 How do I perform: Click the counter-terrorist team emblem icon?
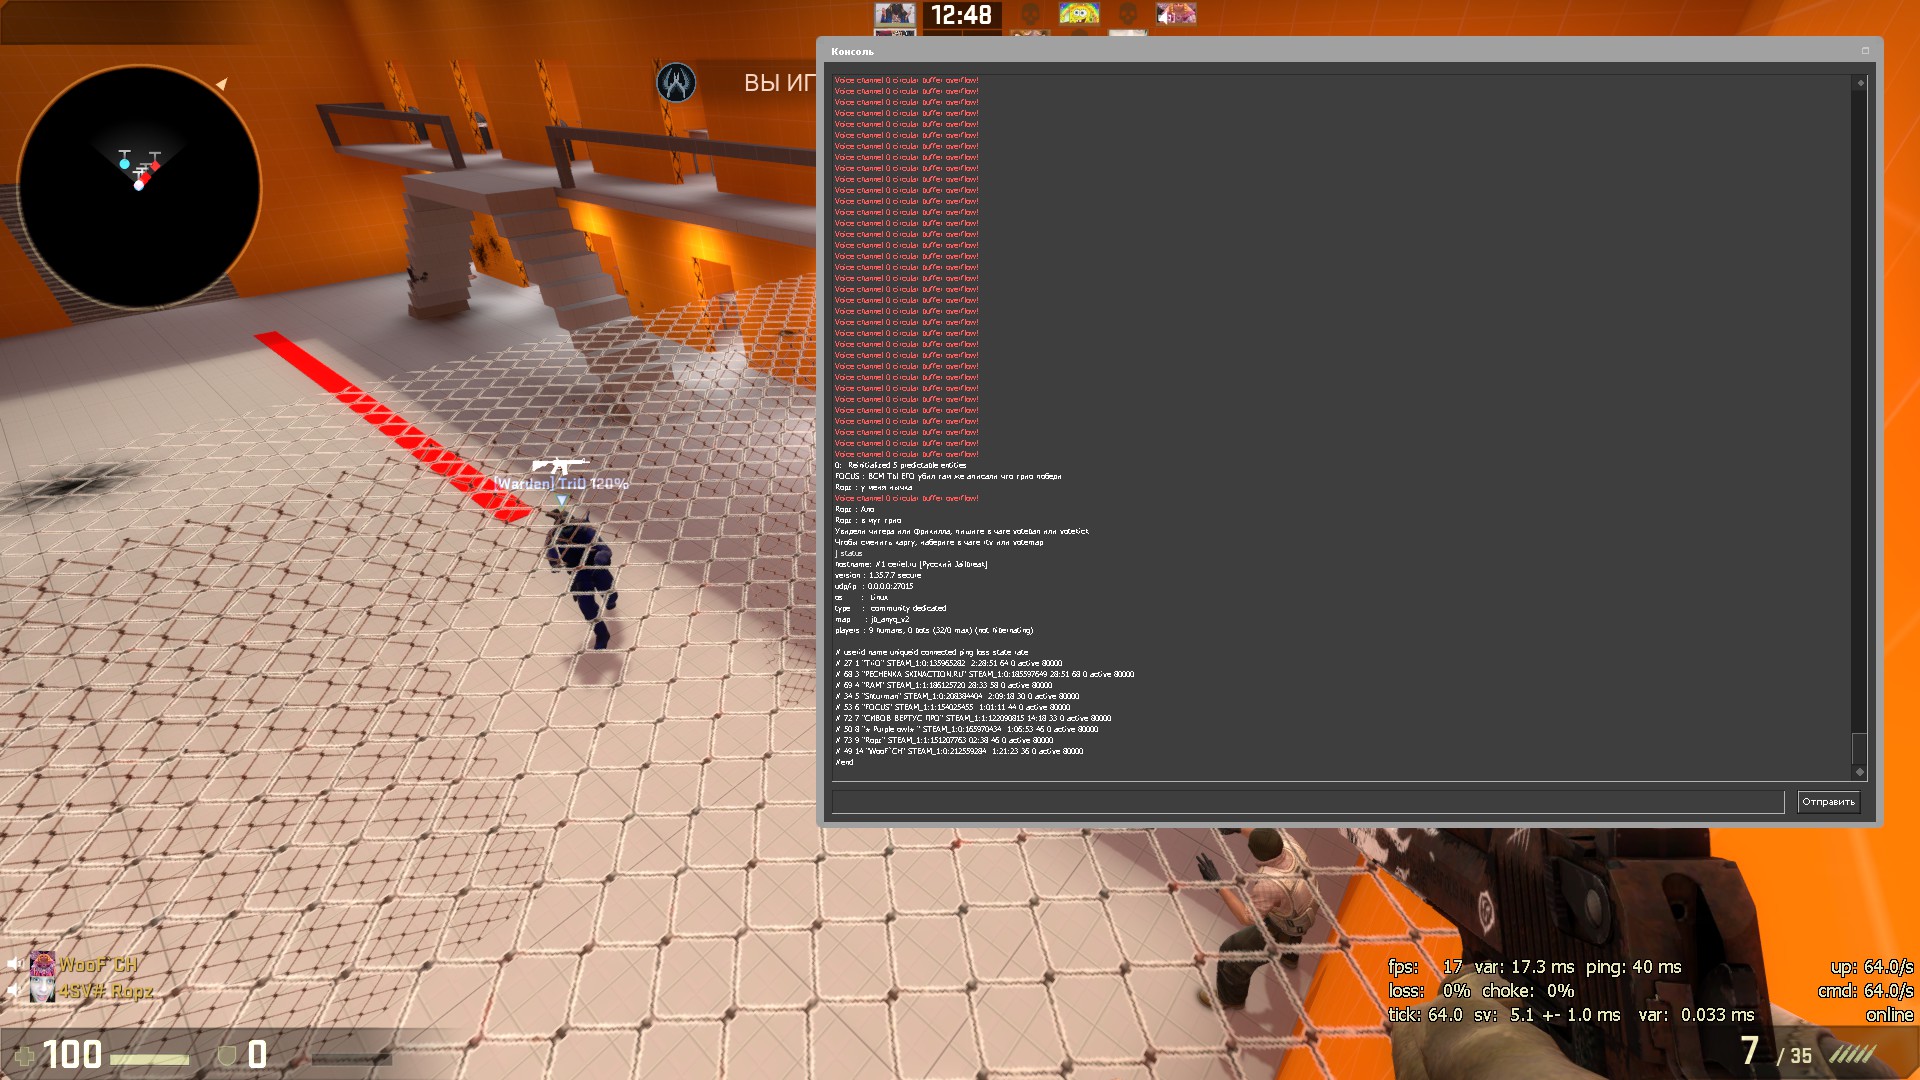point(676,82)
